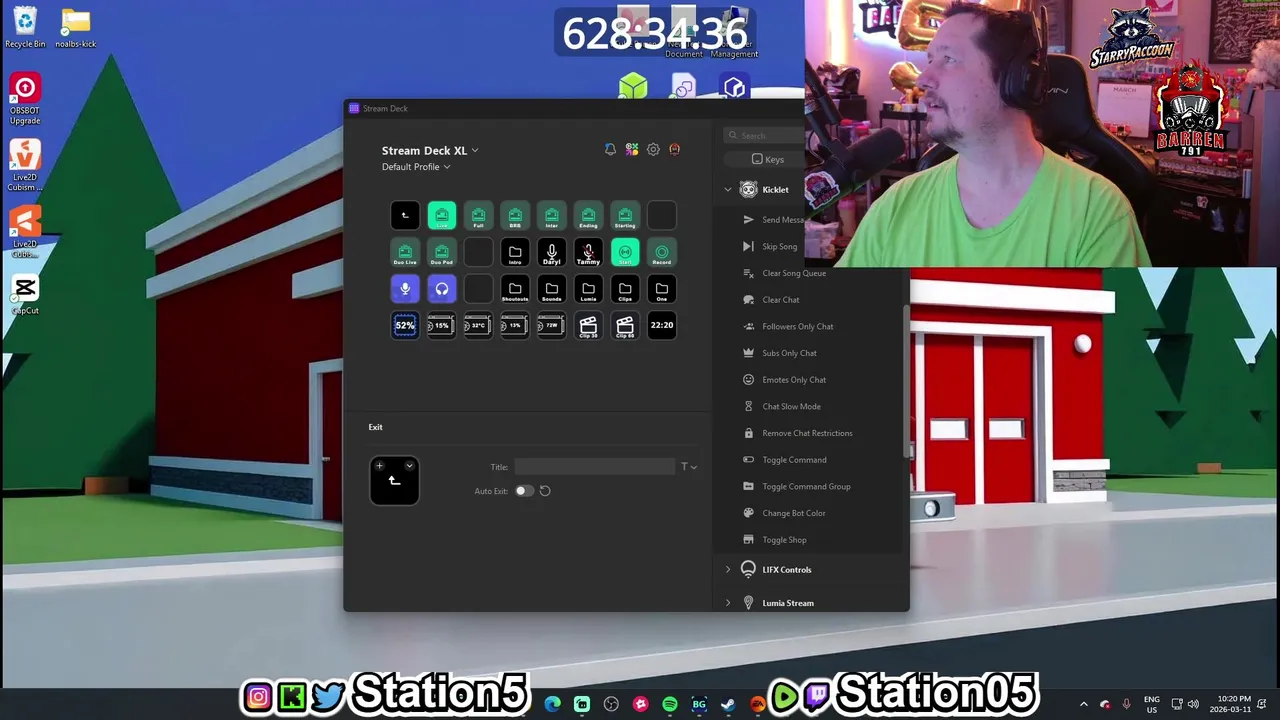Reset Auto Exit with the refresh icon
Viewport: 1280px width, 720px height.
click(545, 491)
